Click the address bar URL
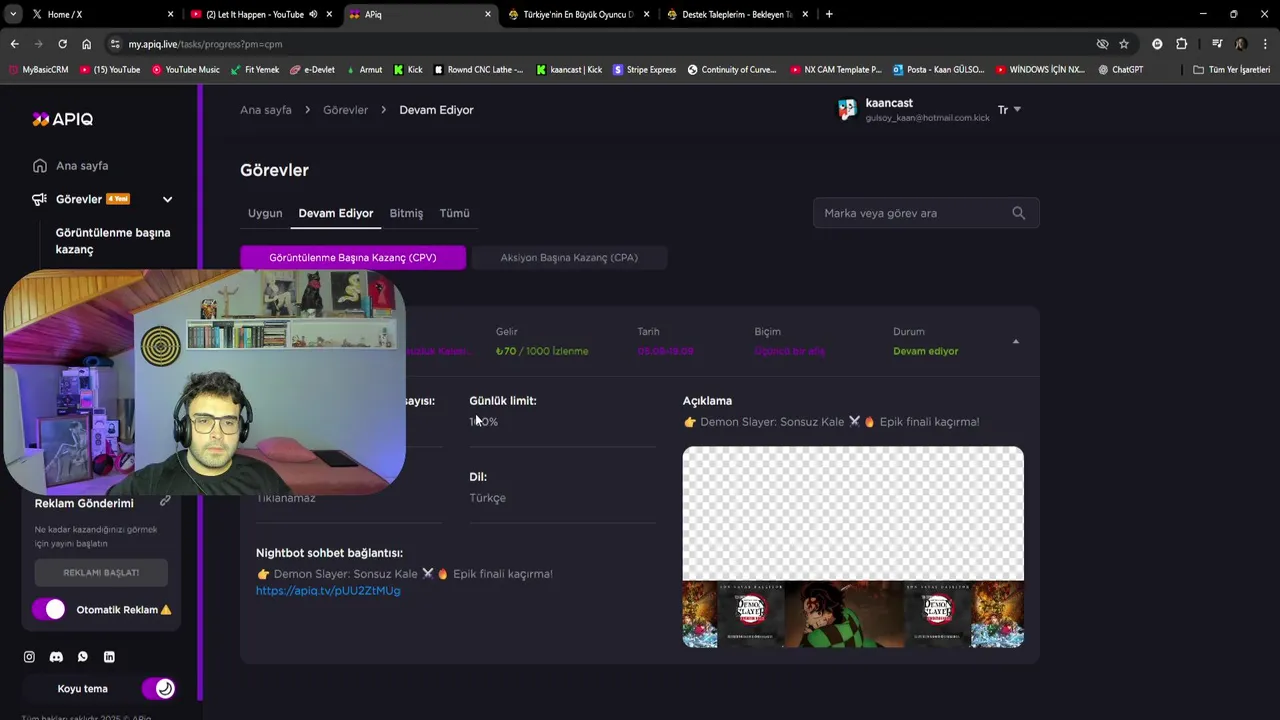 point(205,44)
